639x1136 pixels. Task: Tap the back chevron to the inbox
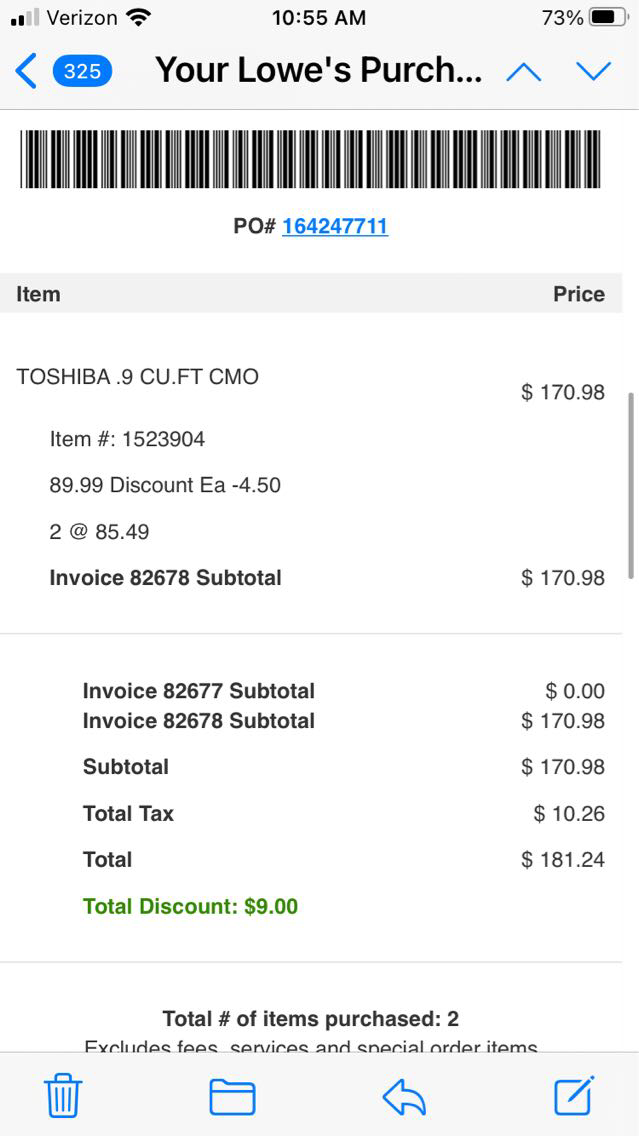(27, 71)
